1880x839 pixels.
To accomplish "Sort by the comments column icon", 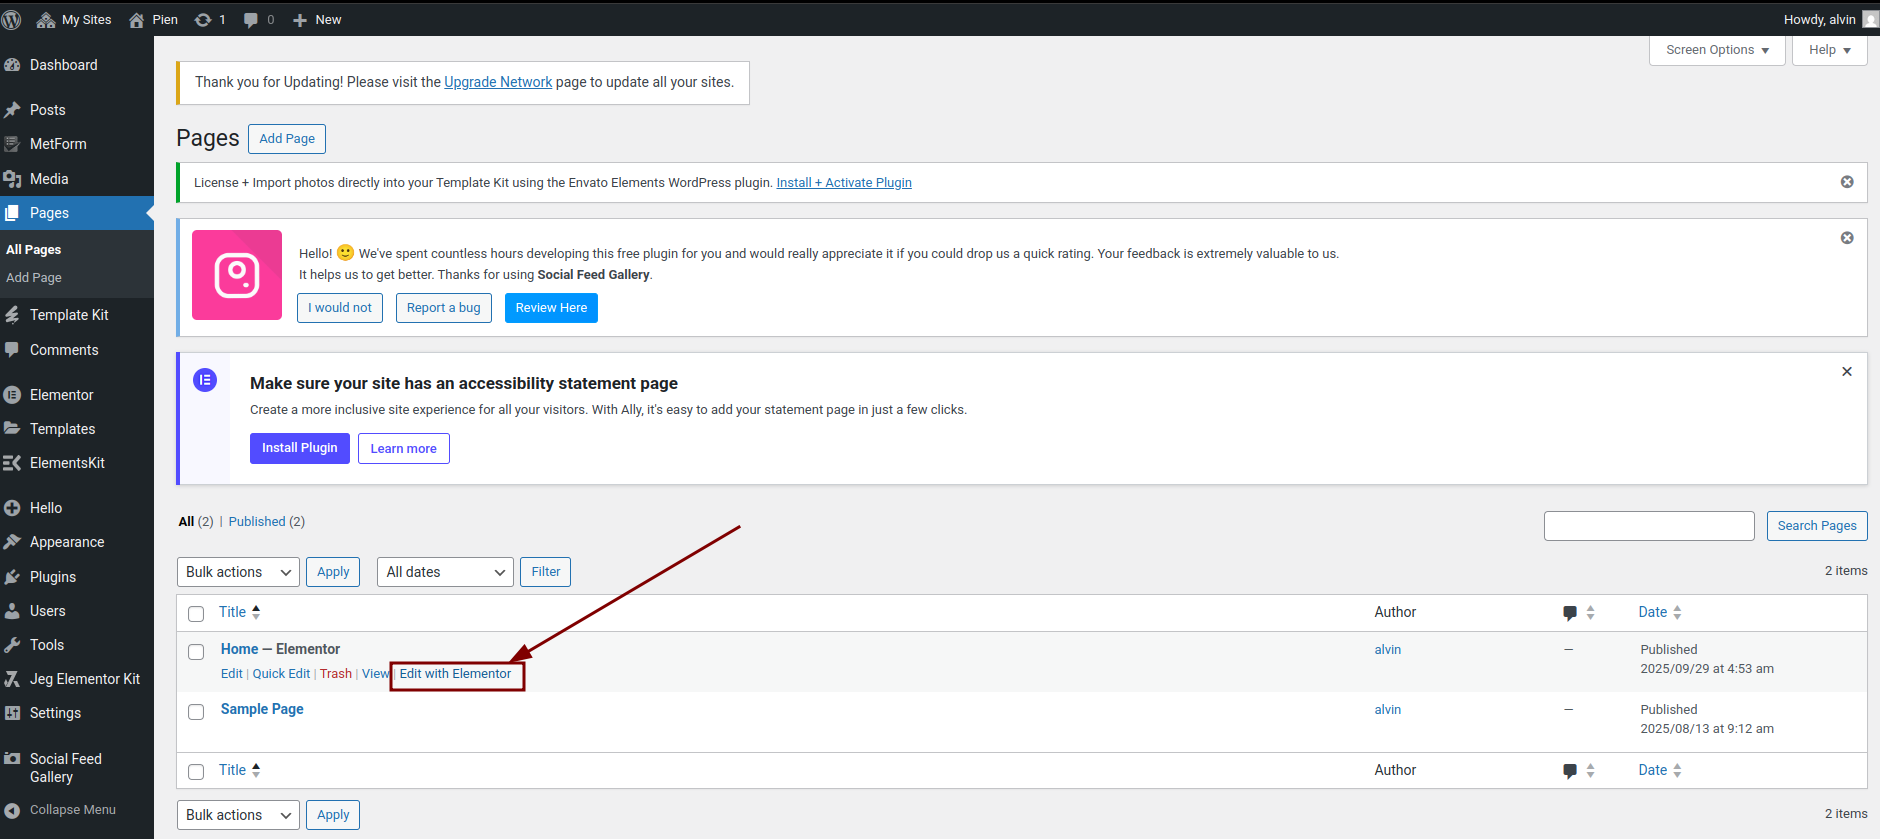I will pos(1570,613).
